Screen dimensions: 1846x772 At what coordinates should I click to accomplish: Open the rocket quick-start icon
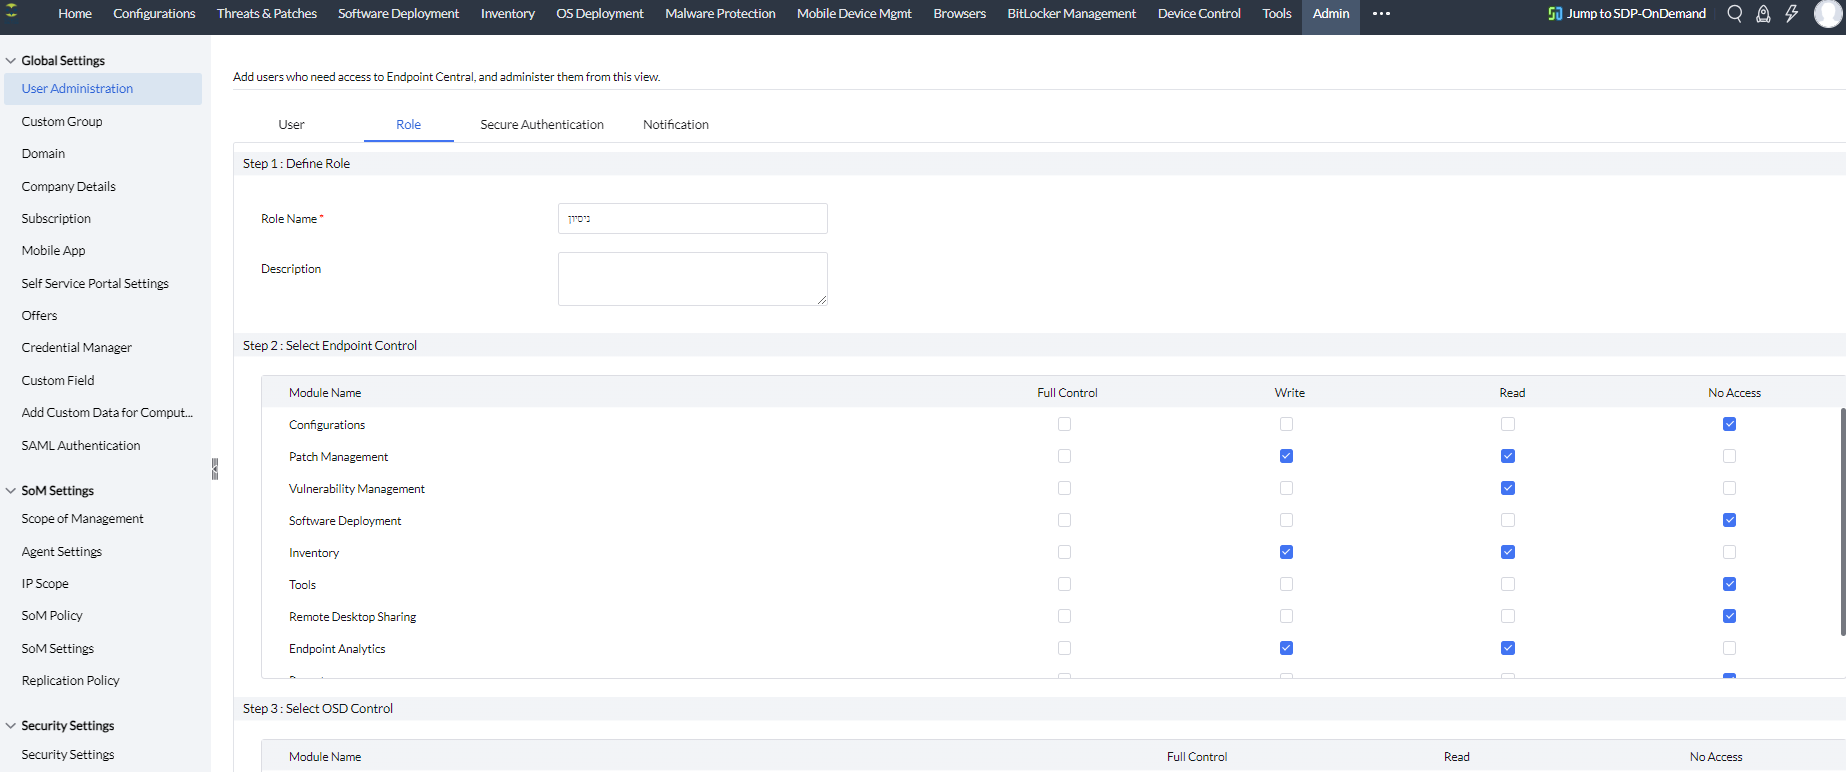click(1763, 14)
